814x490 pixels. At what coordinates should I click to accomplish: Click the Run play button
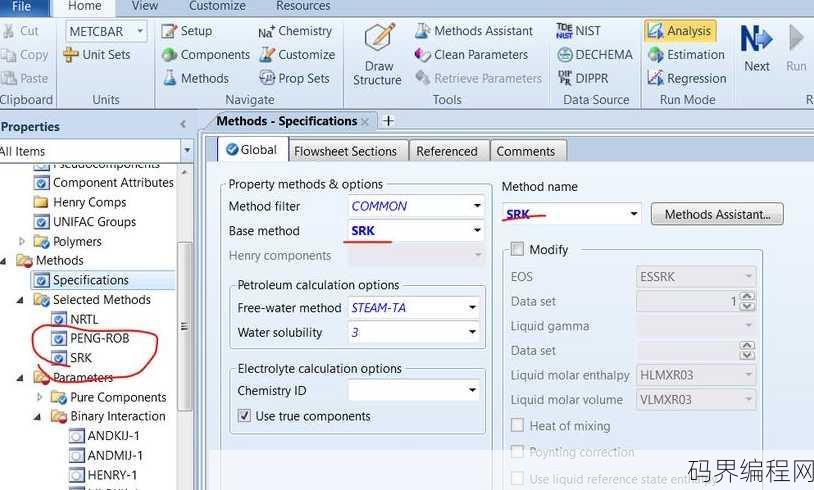796,48
